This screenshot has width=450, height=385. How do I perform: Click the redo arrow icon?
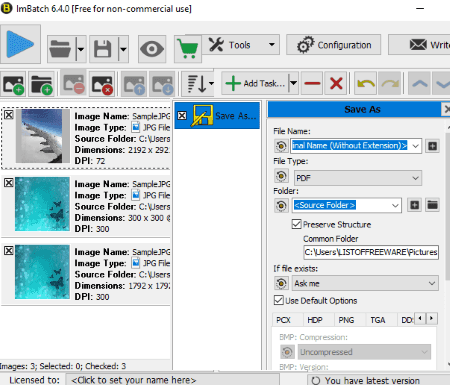click(x=389, y=83)
